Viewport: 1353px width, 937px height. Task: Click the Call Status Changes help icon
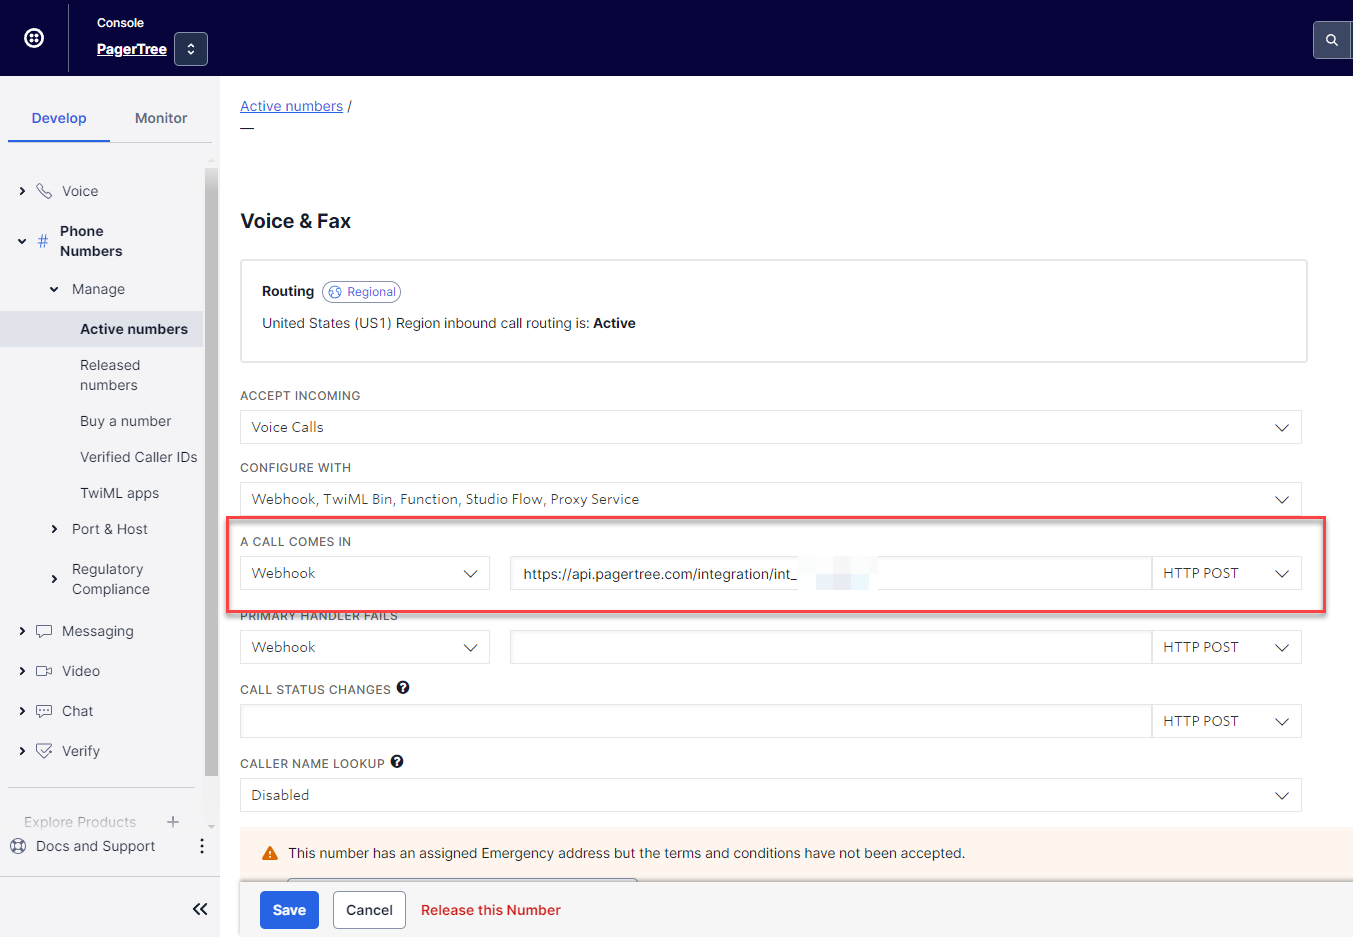click(x=403, y=688)
